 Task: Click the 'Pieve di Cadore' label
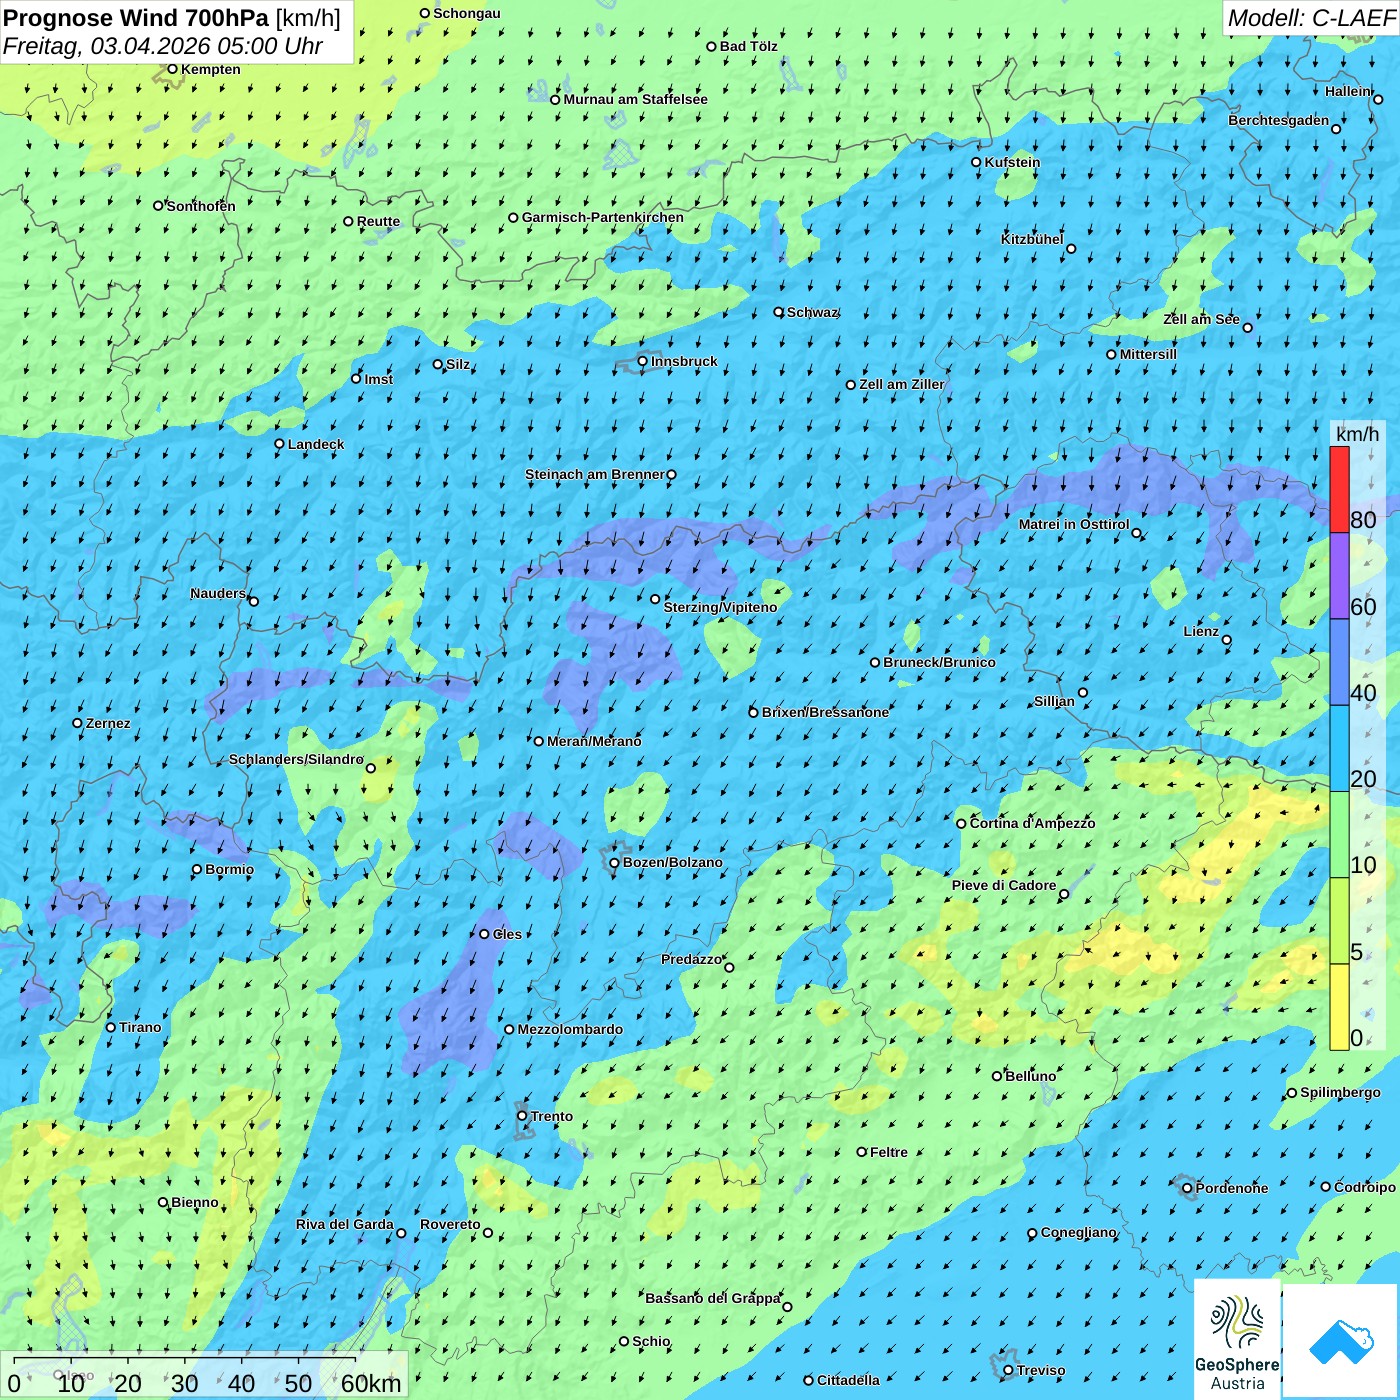point(1004,885)
